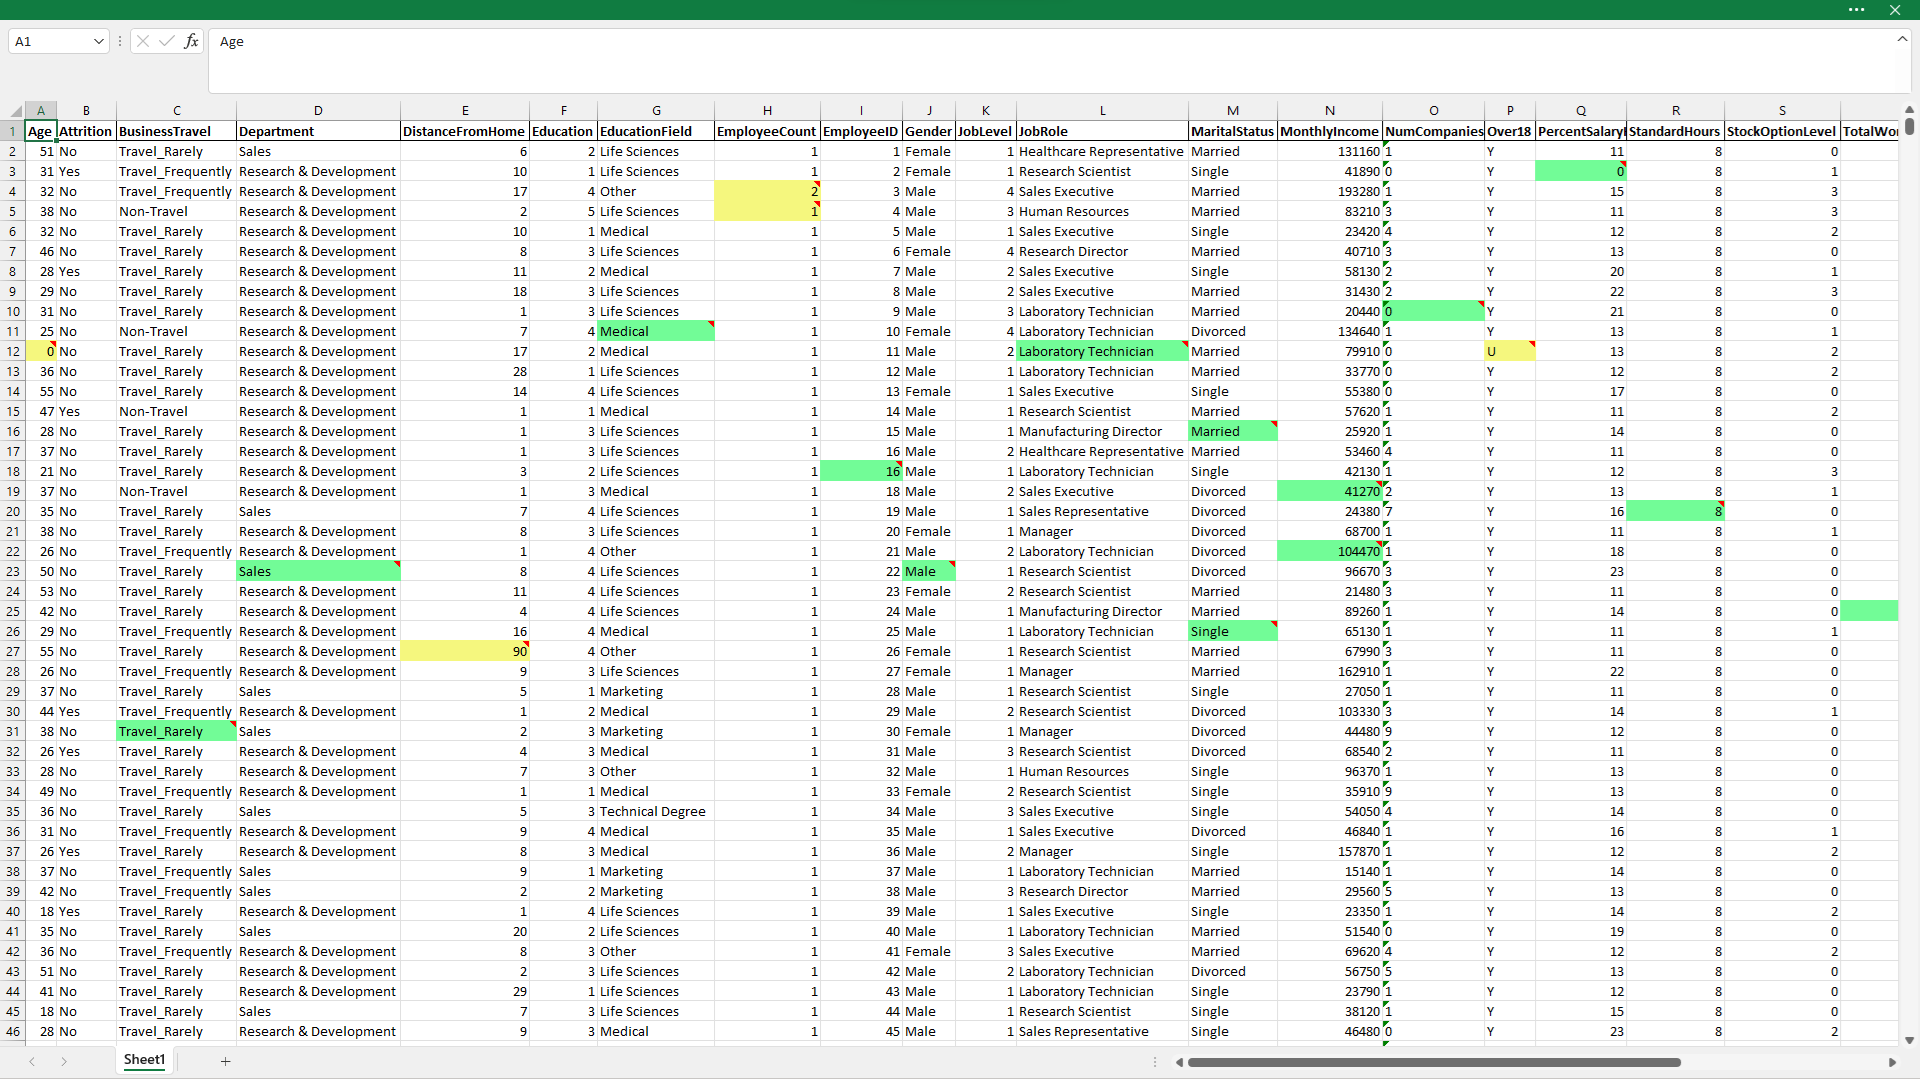The image size is (1920, 1080).
Task: Select column L header
Action: tap(1102, 111)
